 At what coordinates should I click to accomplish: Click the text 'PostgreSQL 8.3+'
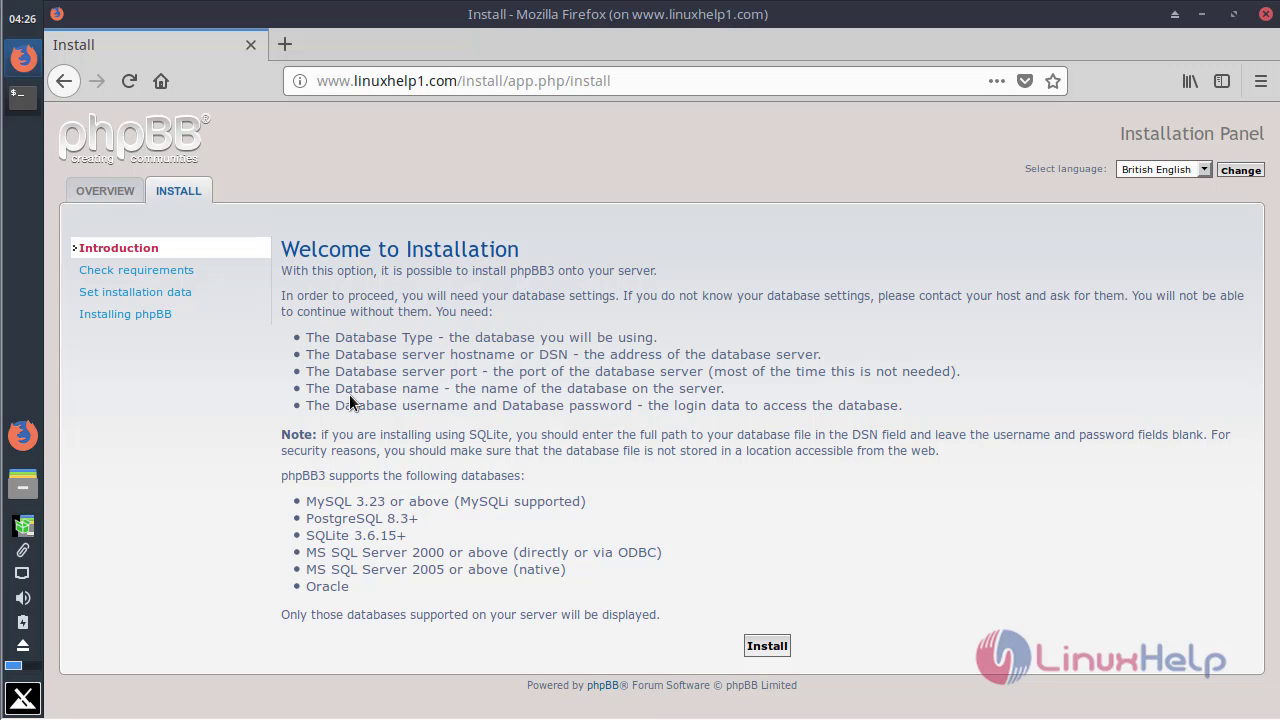362,518
